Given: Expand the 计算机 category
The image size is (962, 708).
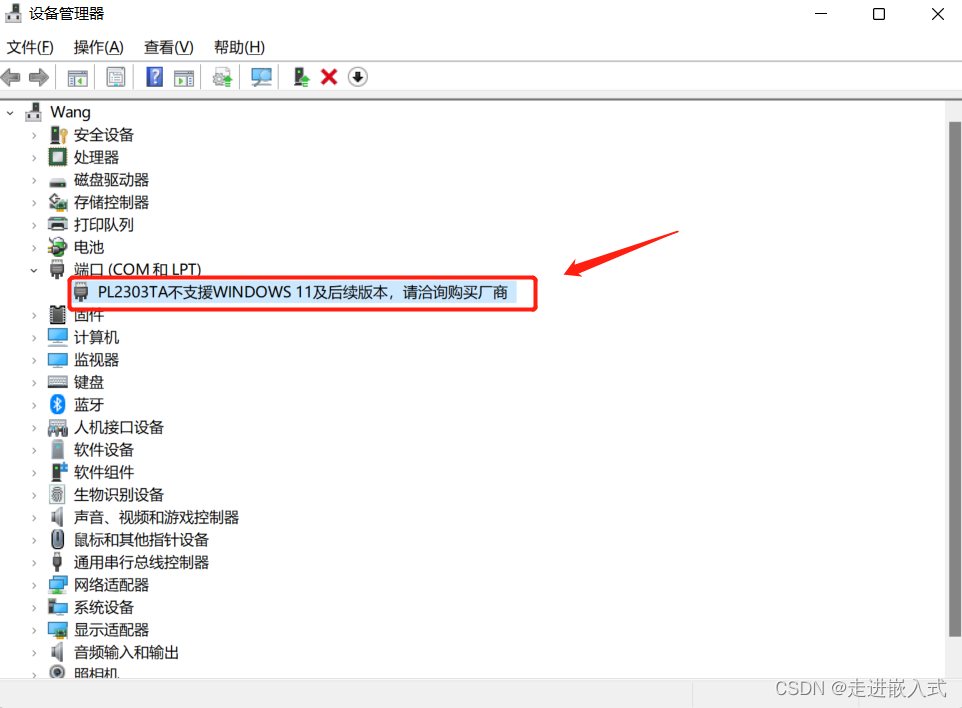Looking at the screenshot, I should tap(34, 338).
